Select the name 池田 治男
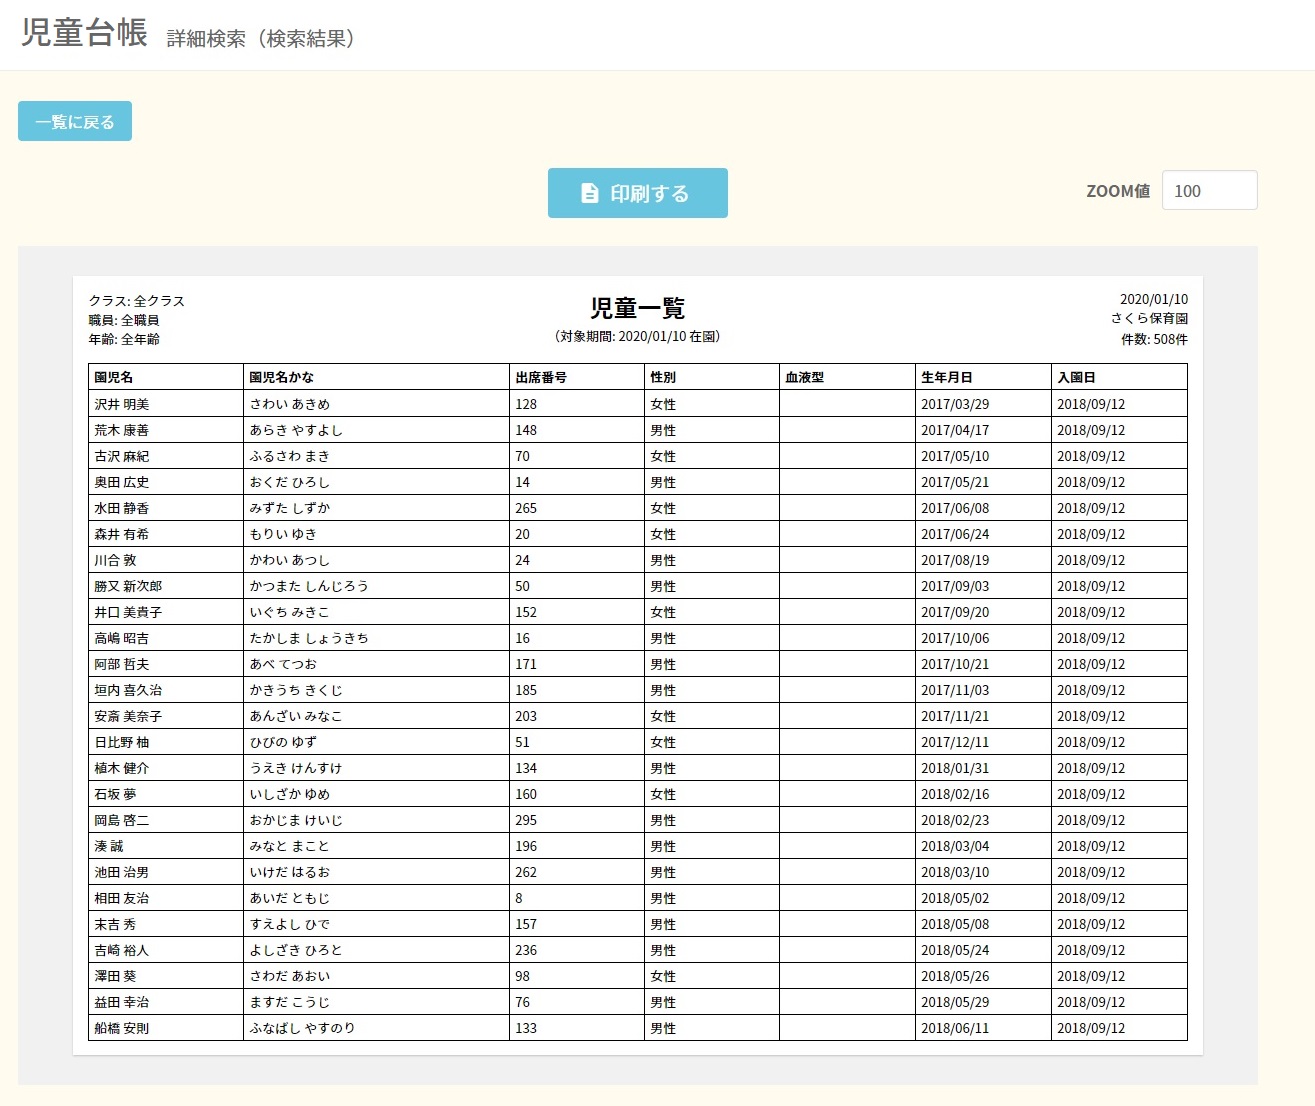The height and width of the screenshot is (1106, 1315). point(122,872)
